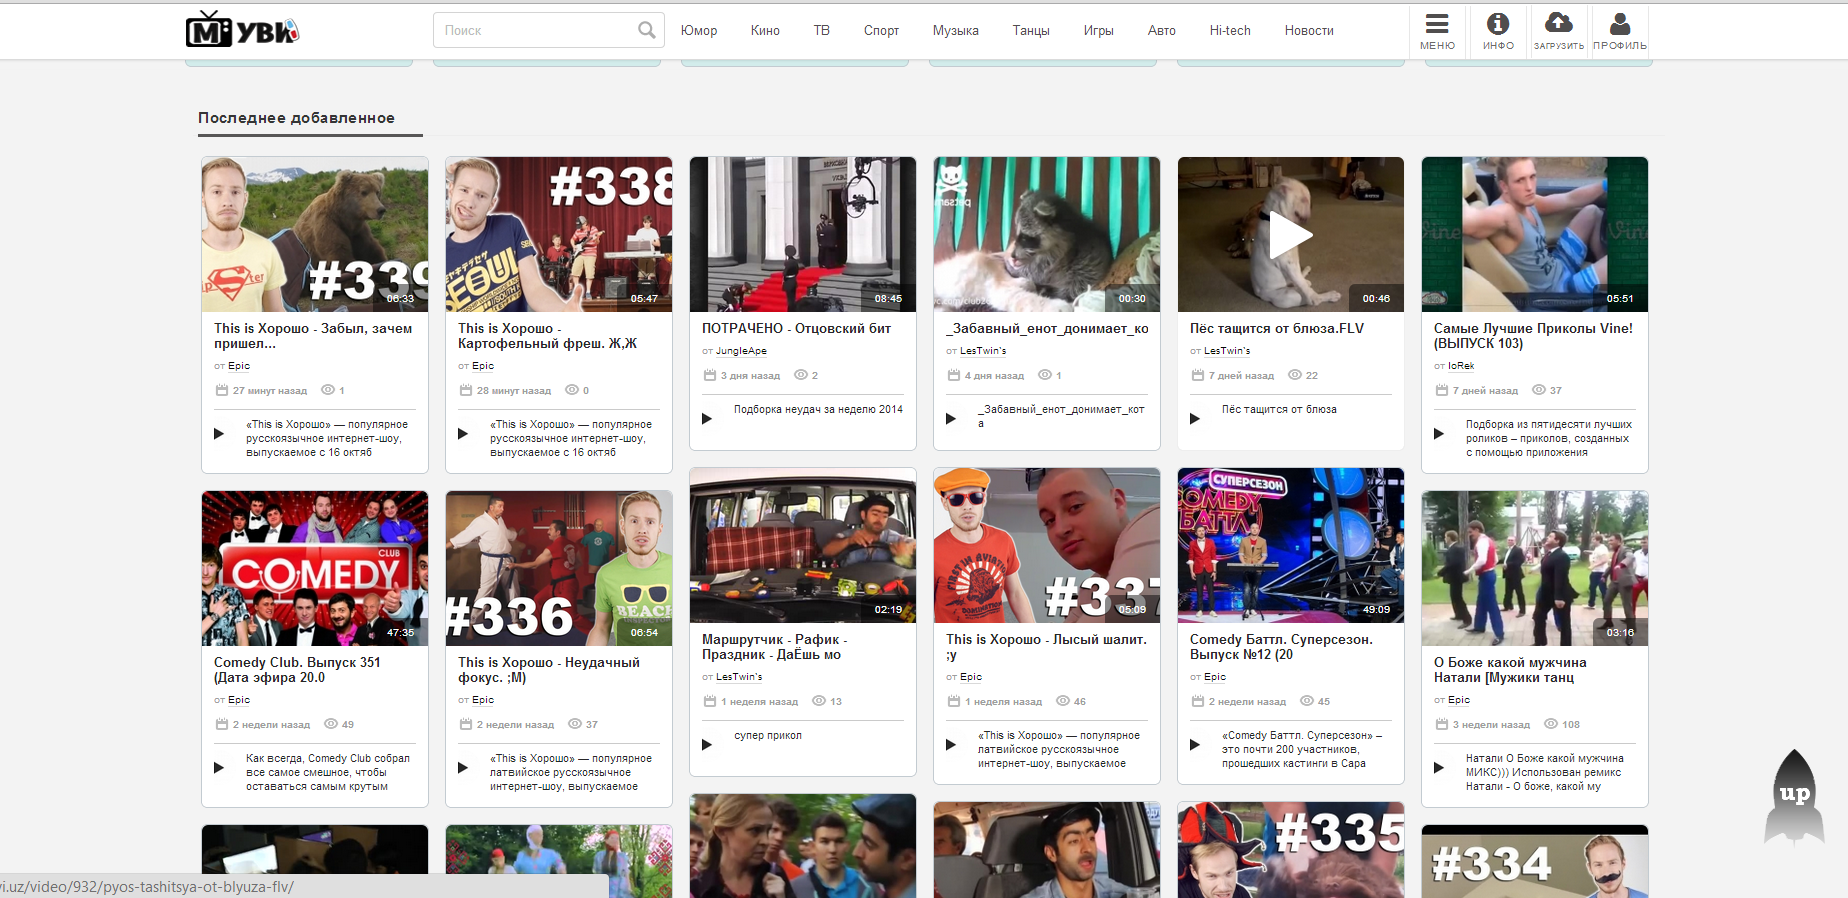Screen dimensions: 1848x898
Task: Open LesTwin's author link under Маршрутчик video
Action: click(739, 677)
